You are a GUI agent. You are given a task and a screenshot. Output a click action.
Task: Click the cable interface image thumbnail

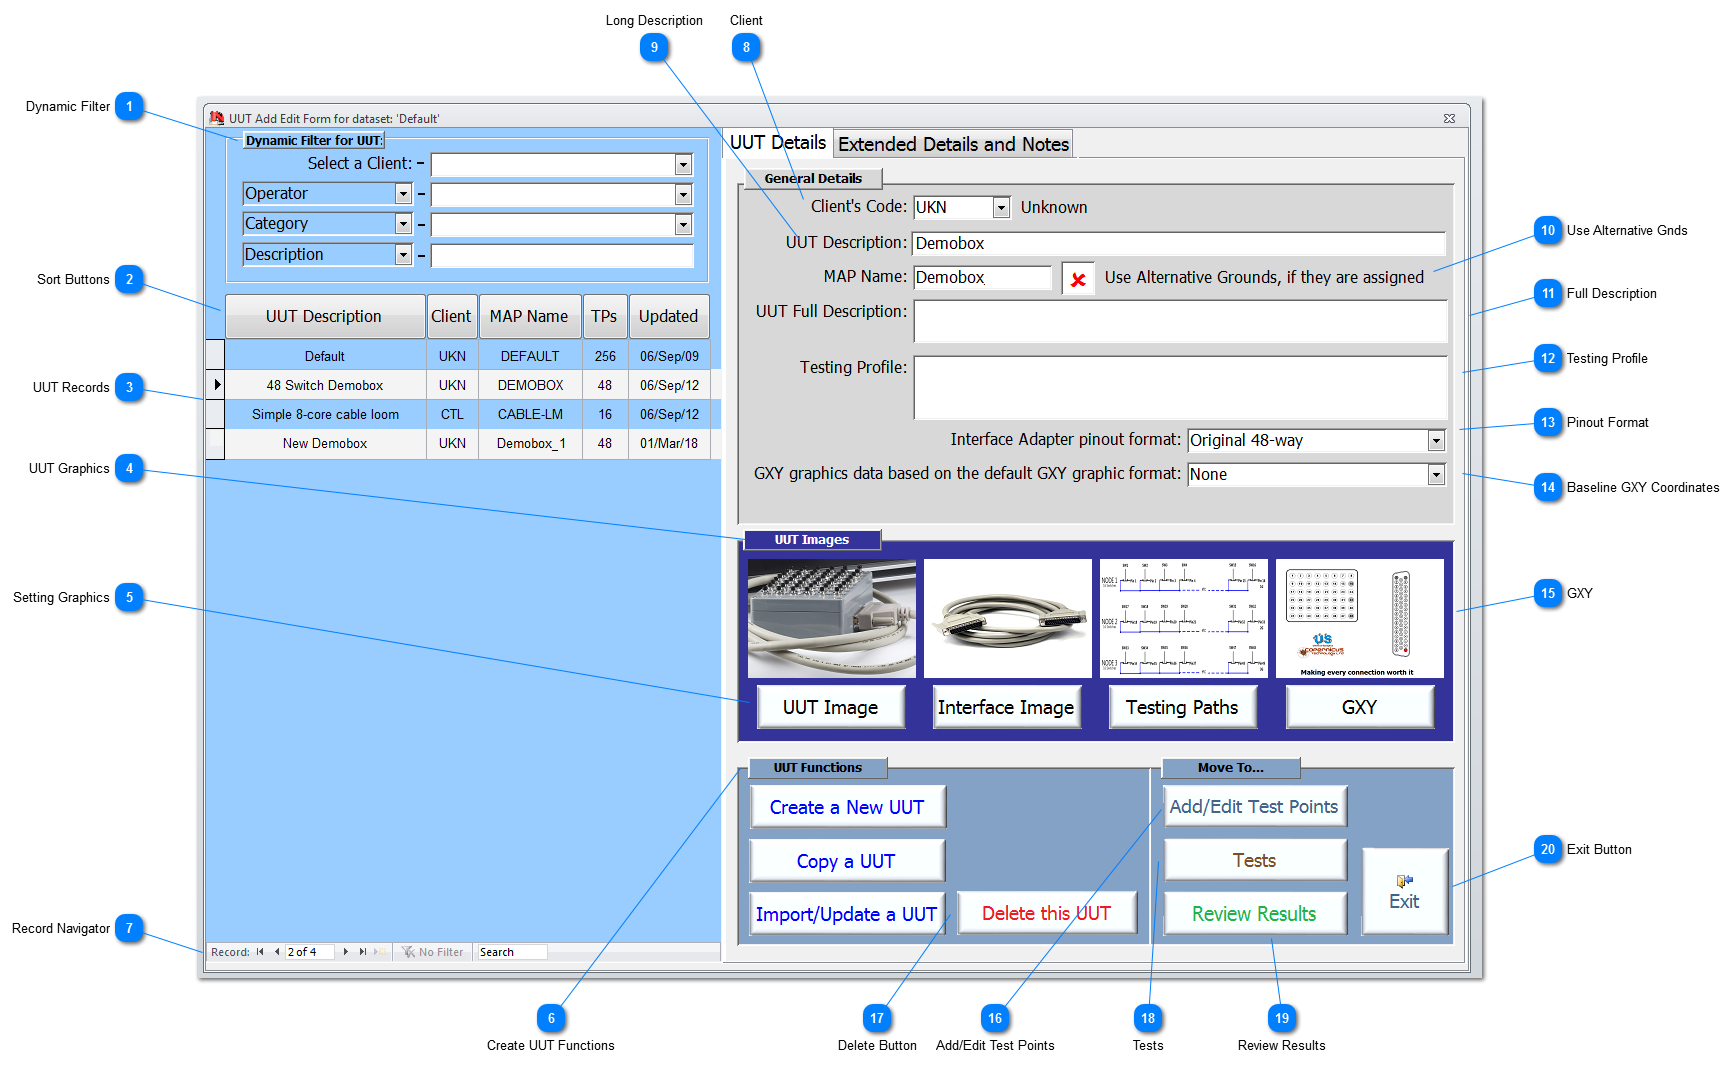point(1007,619)
